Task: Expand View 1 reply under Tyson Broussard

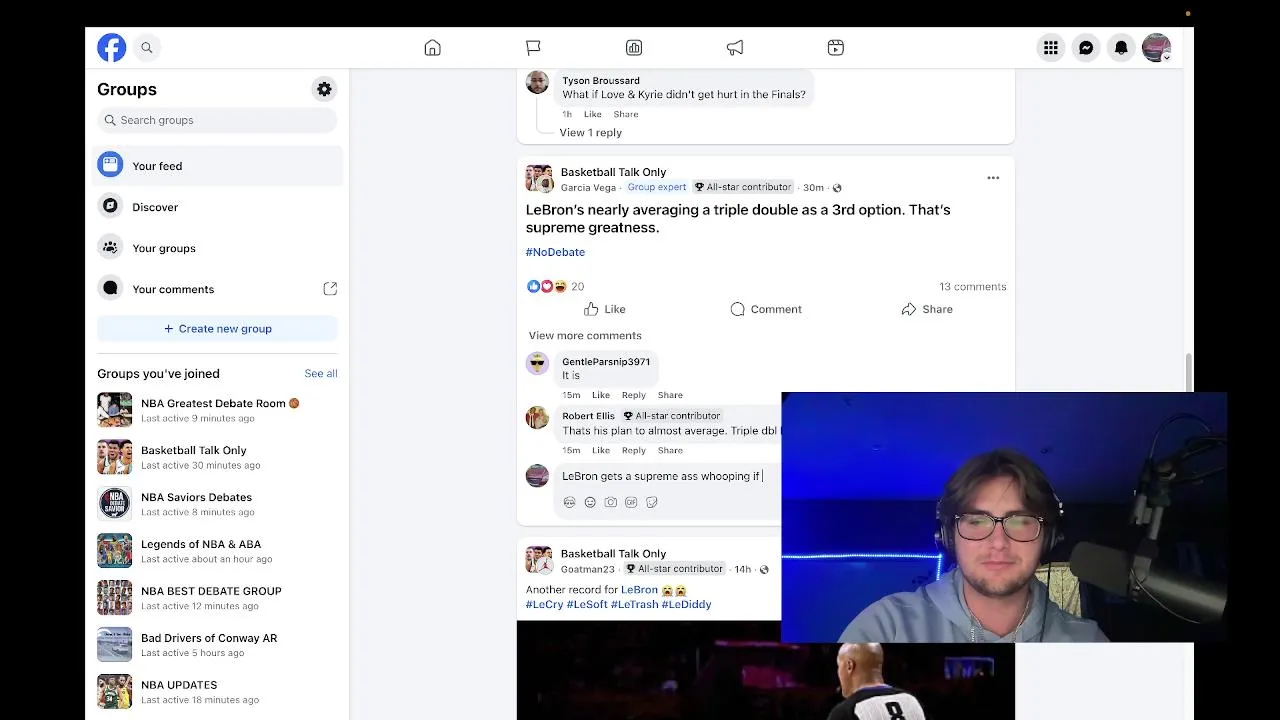Action: click(x=590, y=132)
